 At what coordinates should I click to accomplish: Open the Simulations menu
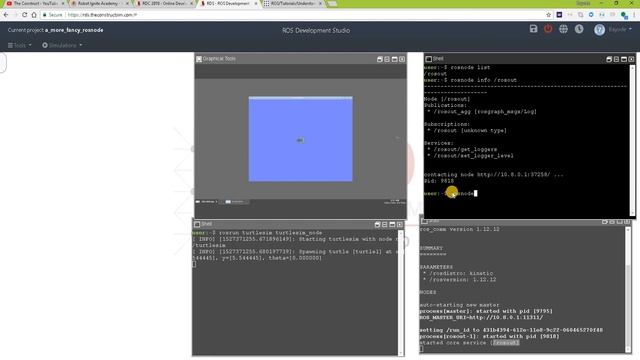(x=62, y=45)
